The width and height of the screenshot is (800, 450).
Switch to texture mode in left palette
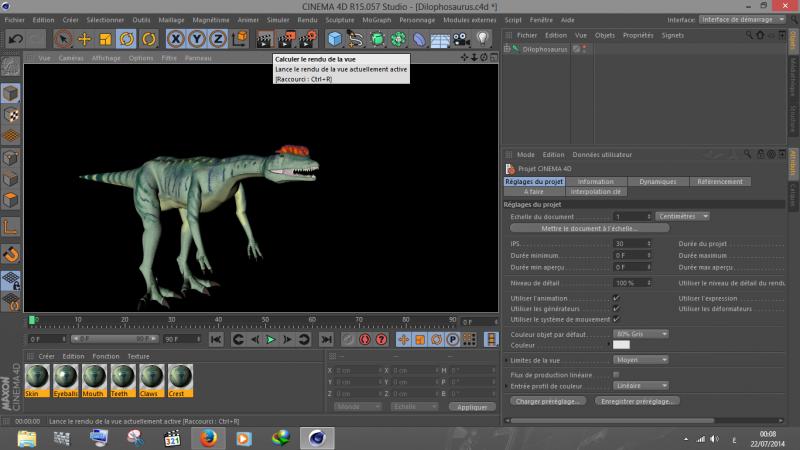(11, 115)
